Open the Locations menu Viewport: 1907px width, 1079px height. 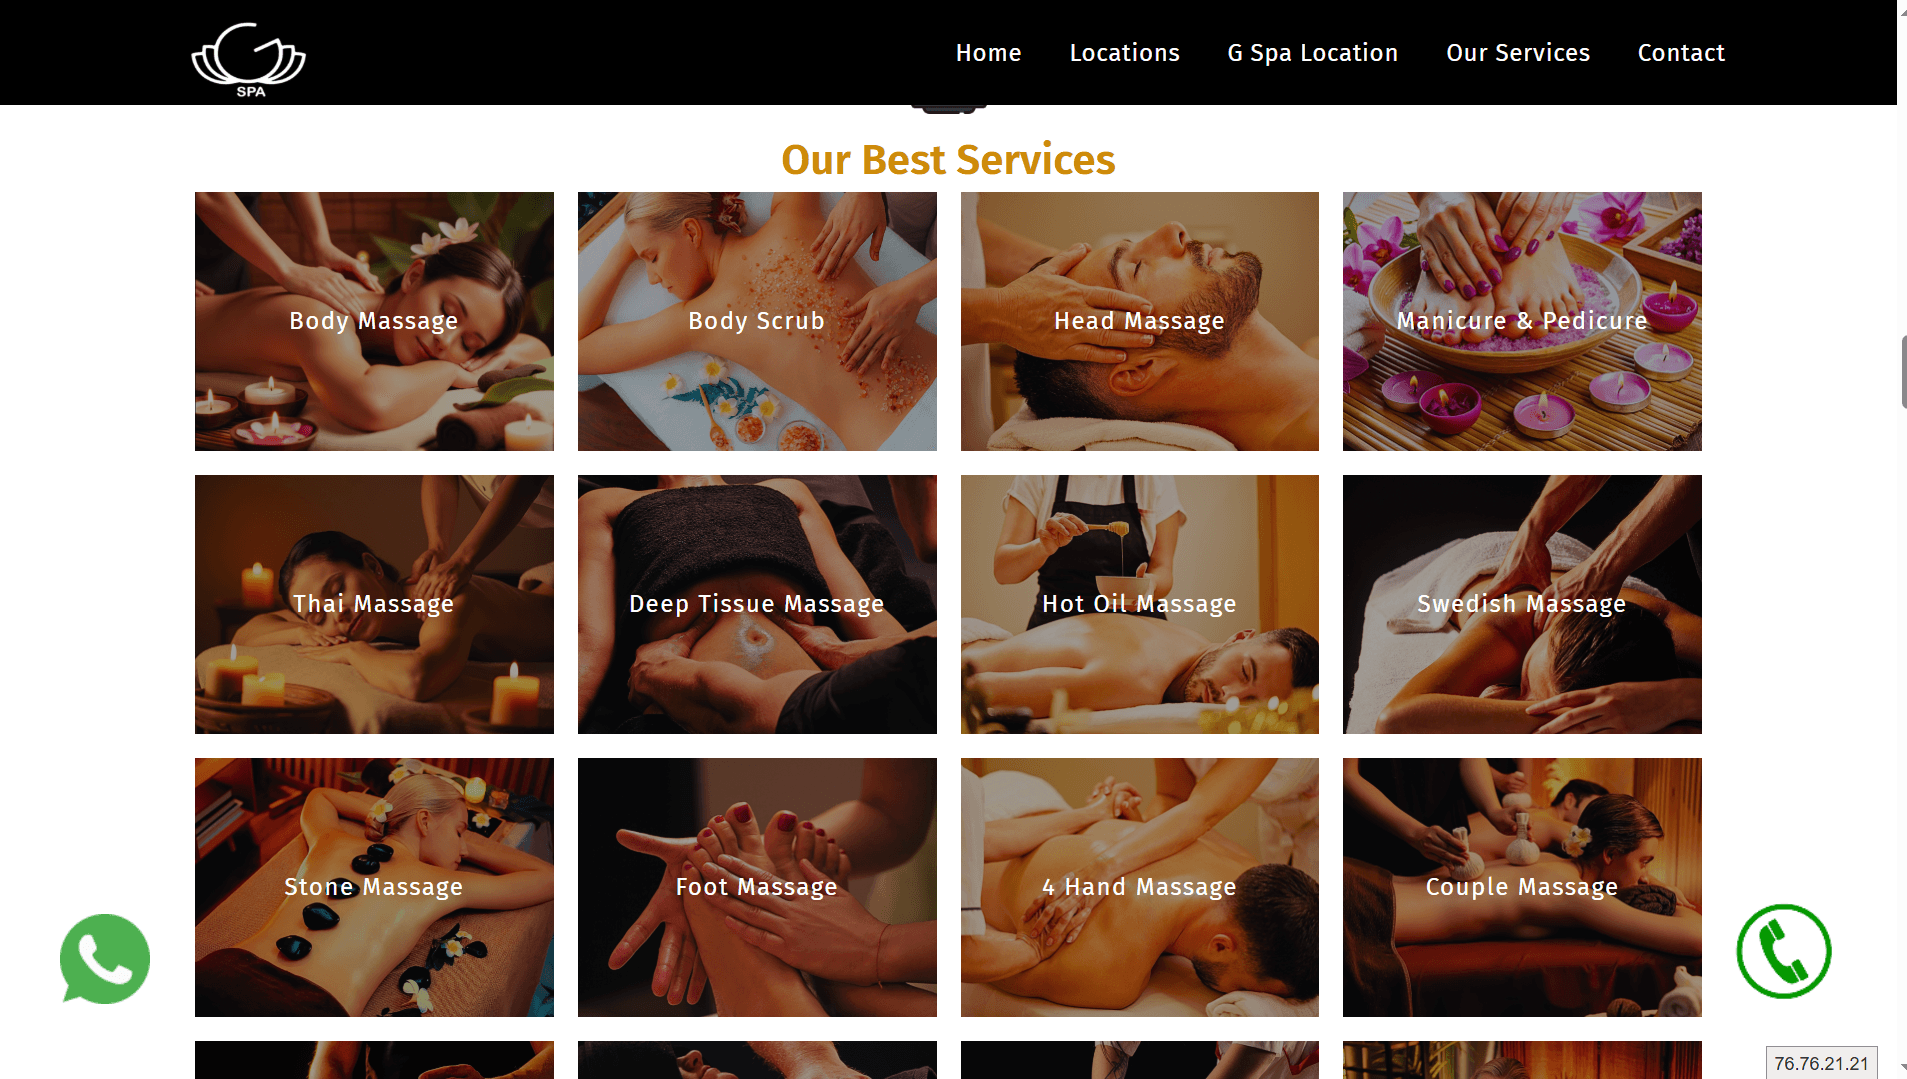(1125, 53)
